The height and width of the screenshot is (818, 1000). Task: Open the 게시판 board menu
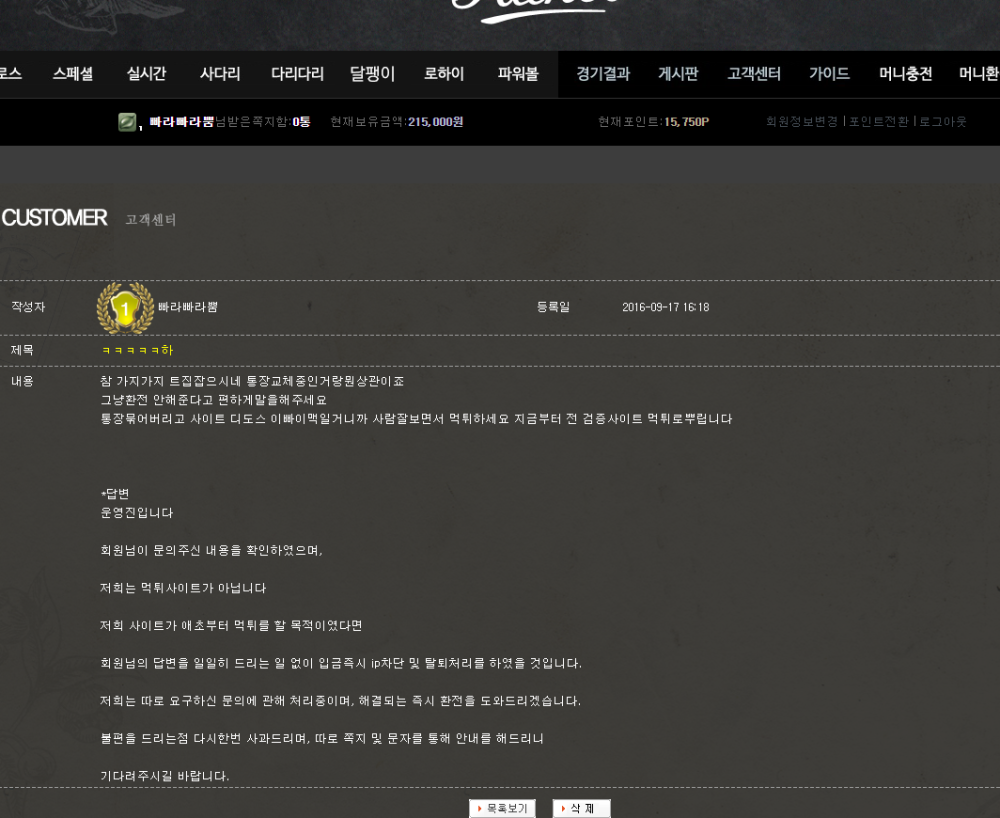[x=678, y=74]
